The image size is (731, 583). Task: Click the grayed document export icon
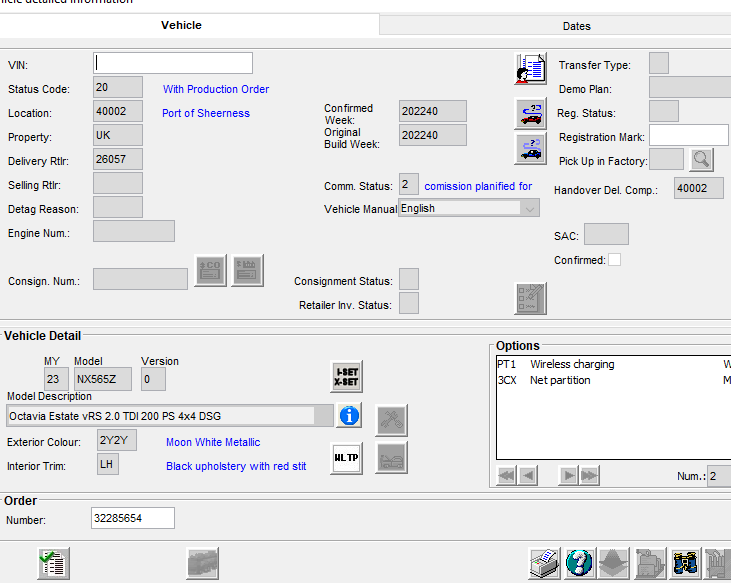[x=650, y=563]
